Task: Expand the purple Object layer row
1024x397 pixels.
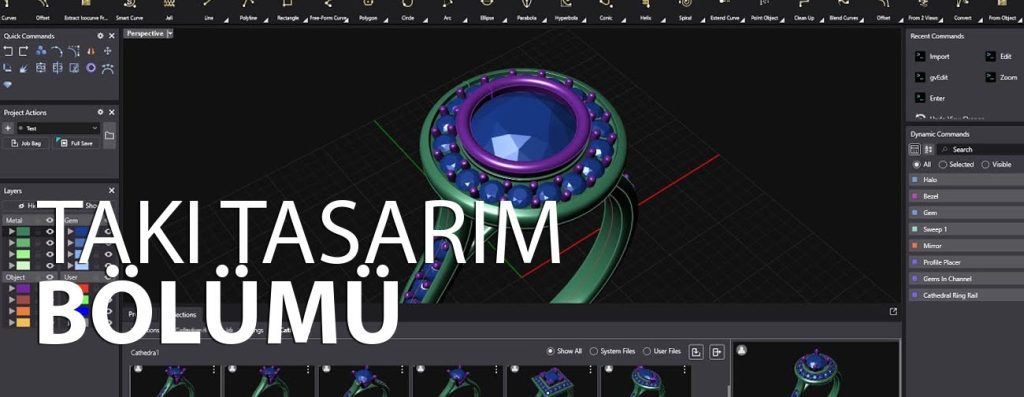Action: point(12,289)
